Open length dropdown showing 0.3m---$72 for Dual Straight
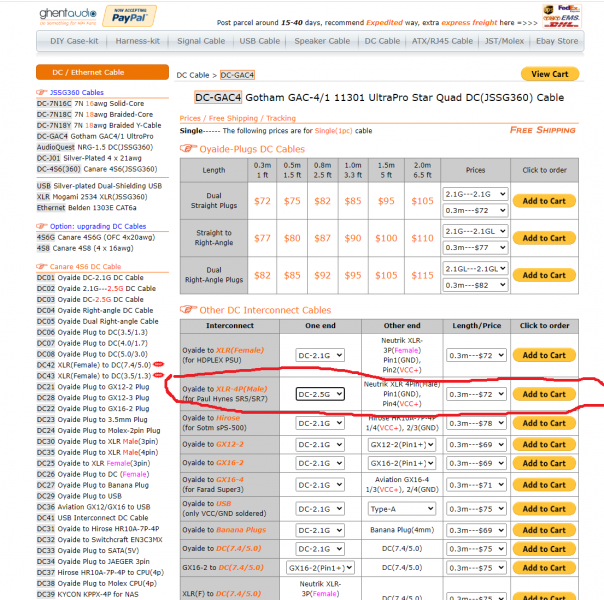This screenshot has width=604, height=600. (x=475, y=210)
